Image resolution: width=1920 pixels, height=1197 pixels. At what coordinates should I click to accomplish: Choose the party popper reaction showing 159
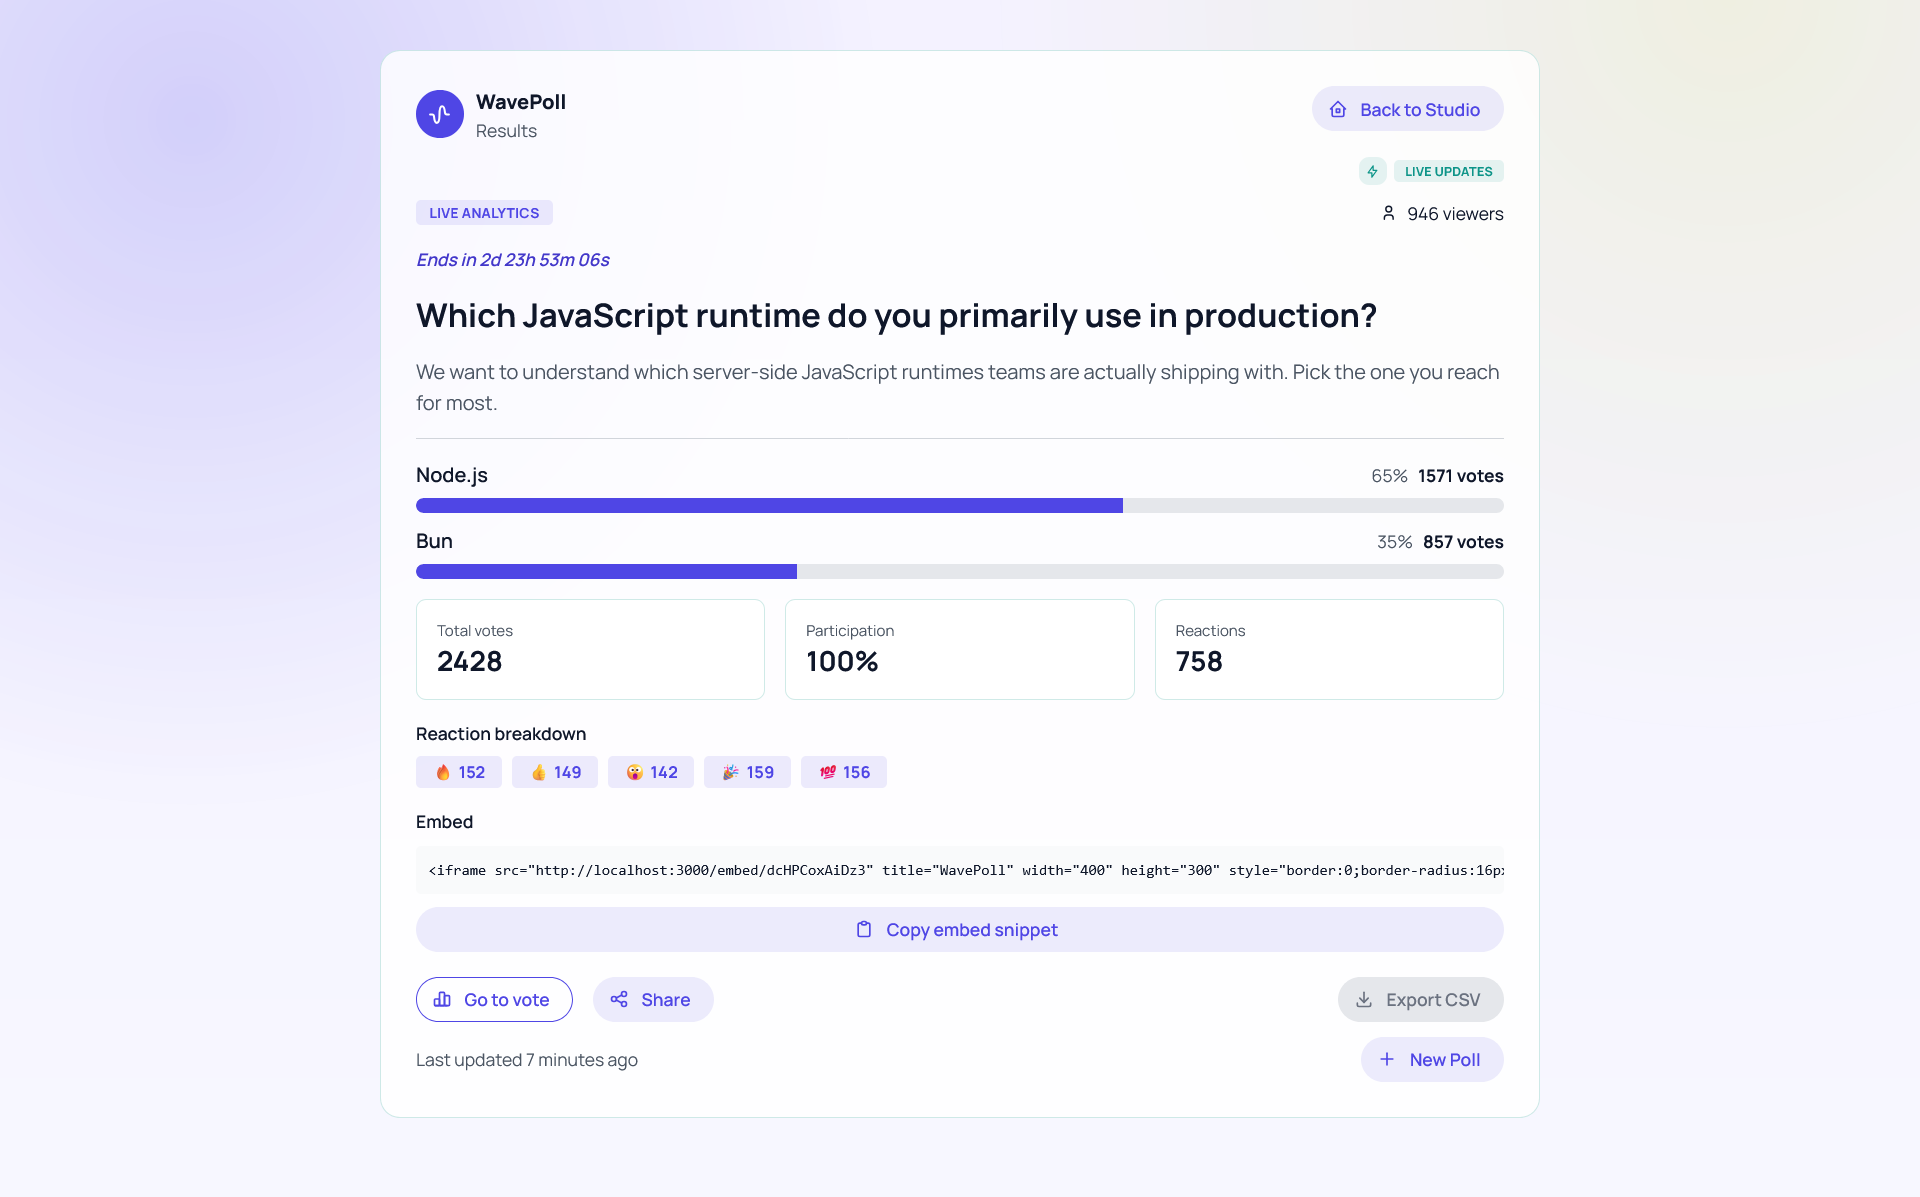click(x=747, y=772)
